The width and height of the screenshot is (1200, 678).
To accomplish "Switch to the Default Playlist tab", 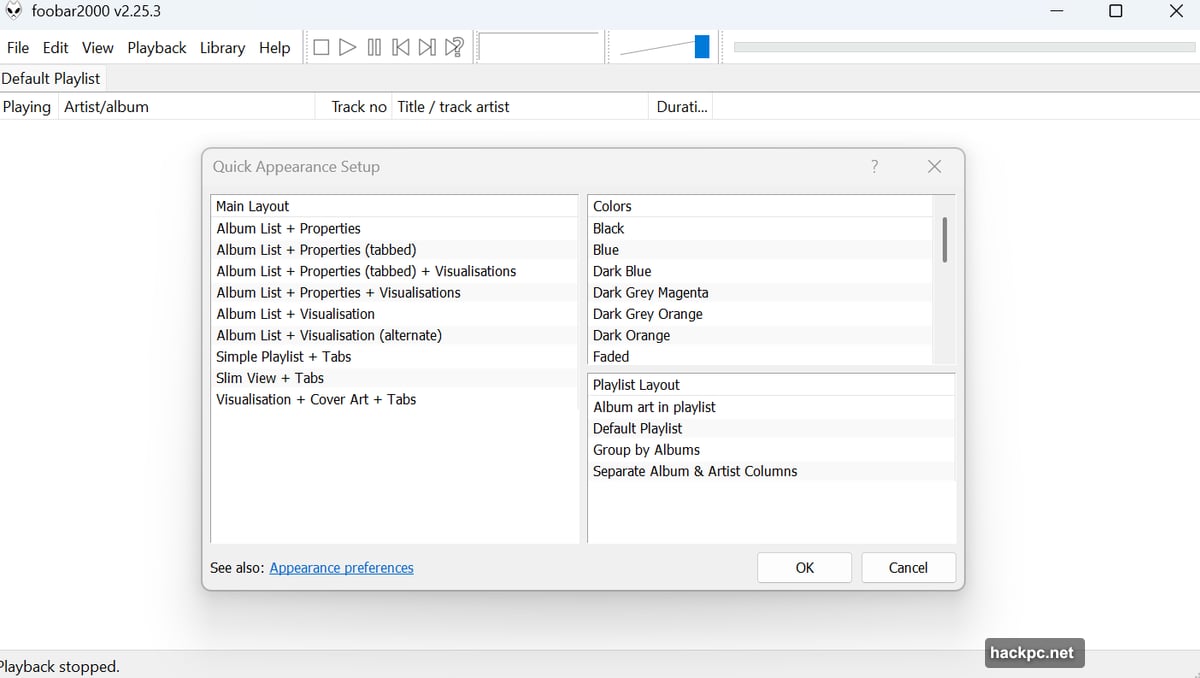I will pos(52,78).
